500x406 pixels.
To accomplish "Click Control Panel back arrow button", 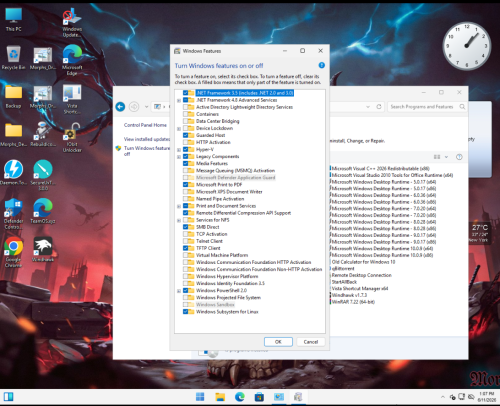I will pyautogui.click(x=120, y=107).
